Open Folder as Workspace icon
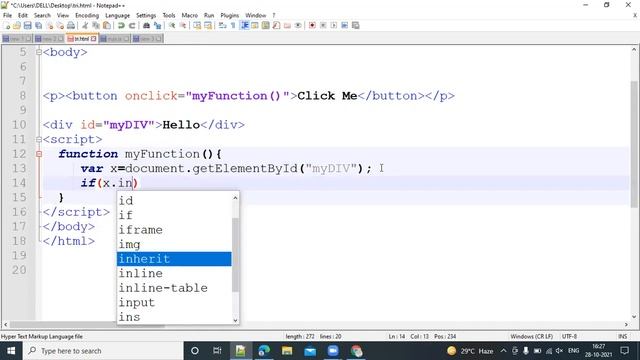 pyautogui.click(x=287, y=25)
